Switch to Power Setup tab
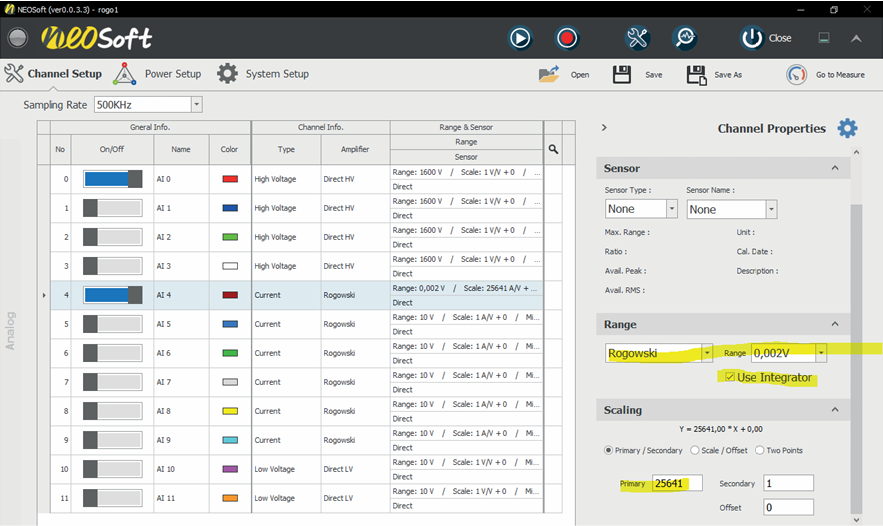883x526 pixels. point(172,74)
